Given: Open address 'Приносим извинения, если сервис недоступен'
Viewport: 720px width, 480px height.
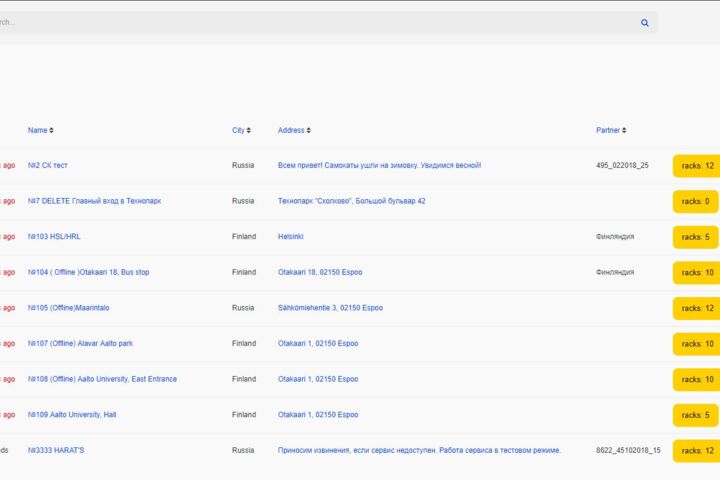Looking at the screenshot, I should click(419, 450).
